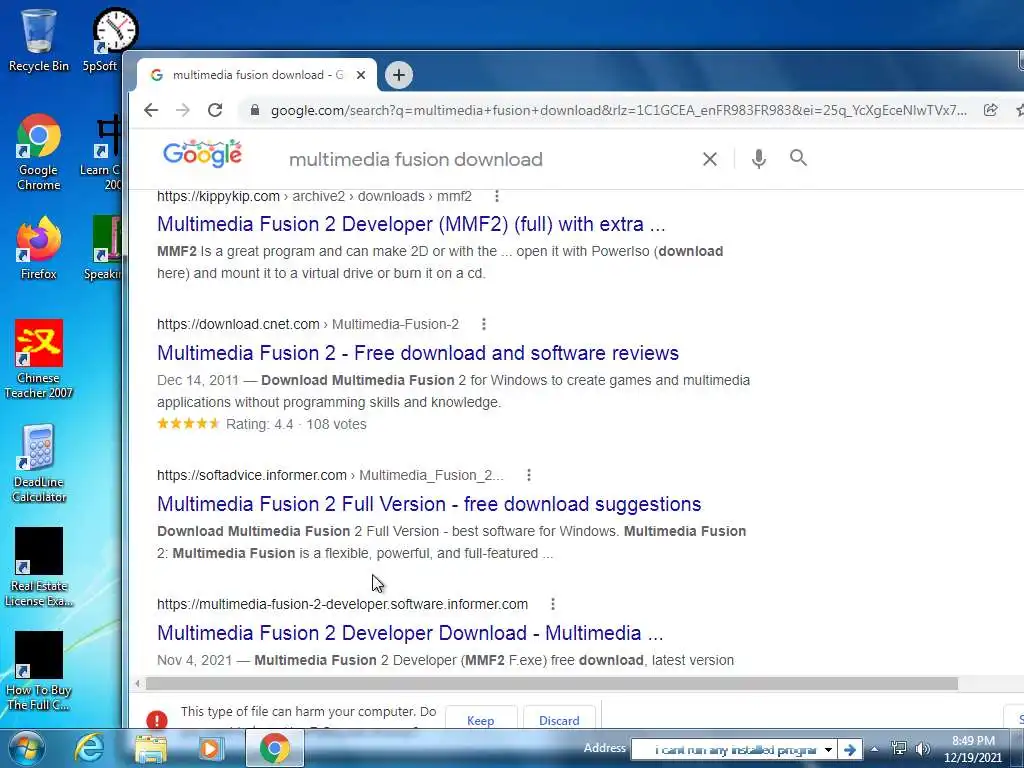This screenshot has height=768, width=1024.
Task: Click the Google logo
Action: click(202, 154)
